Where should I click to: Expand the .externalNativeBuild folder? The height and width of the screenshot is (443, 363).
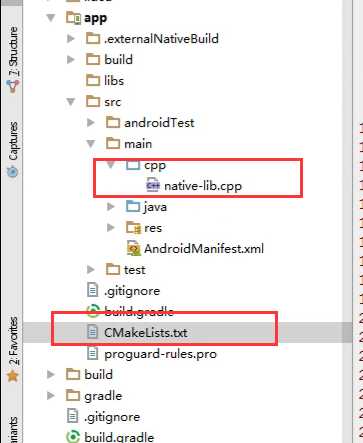pyautogui.click(x=71, y=39)
